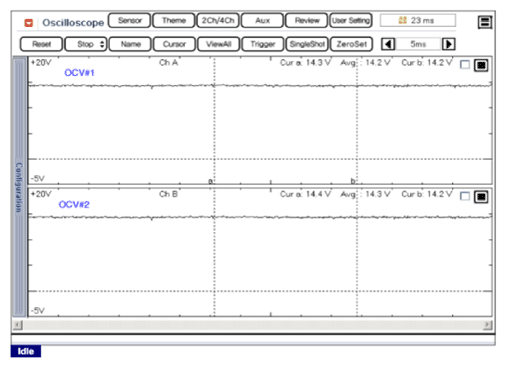
Task: Open the panel menu icon at top right
Action: [484, 22]
